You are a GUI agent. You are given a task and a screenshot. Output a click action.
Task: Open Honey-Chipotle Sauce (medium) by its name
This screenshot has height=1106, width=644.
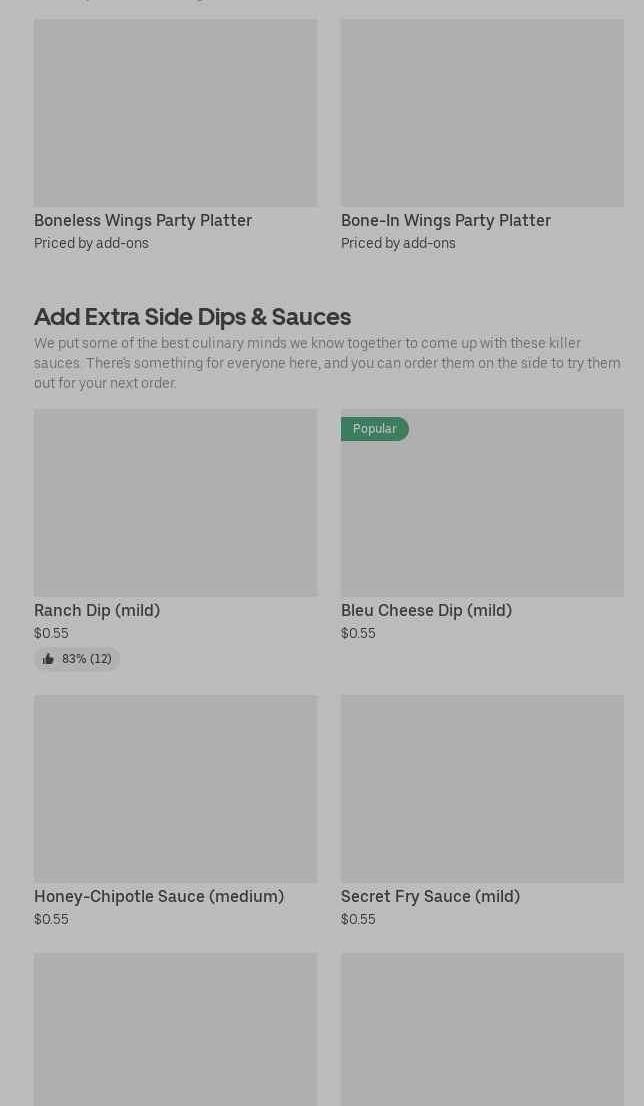tap(159, 896)
